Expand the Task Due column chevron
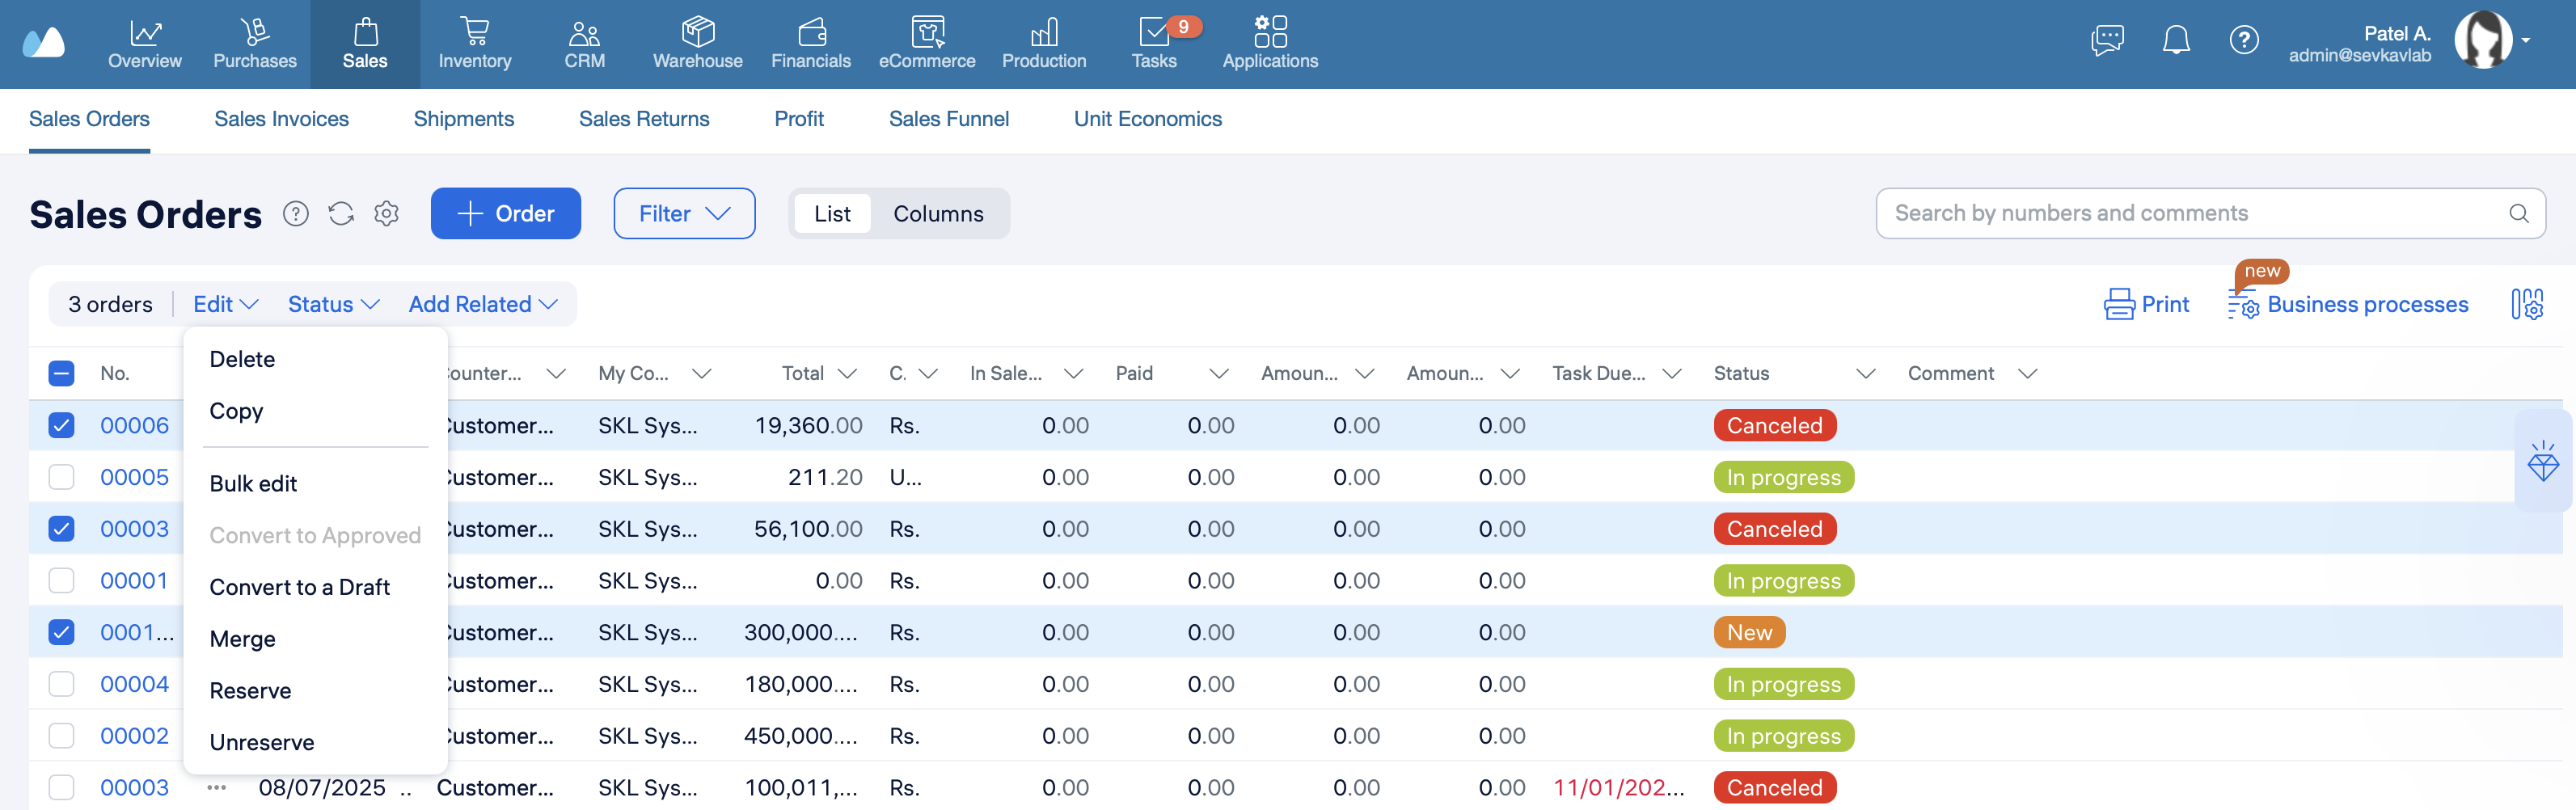Viewport: 2576px width, 810px height. (x=1671, y=374)
